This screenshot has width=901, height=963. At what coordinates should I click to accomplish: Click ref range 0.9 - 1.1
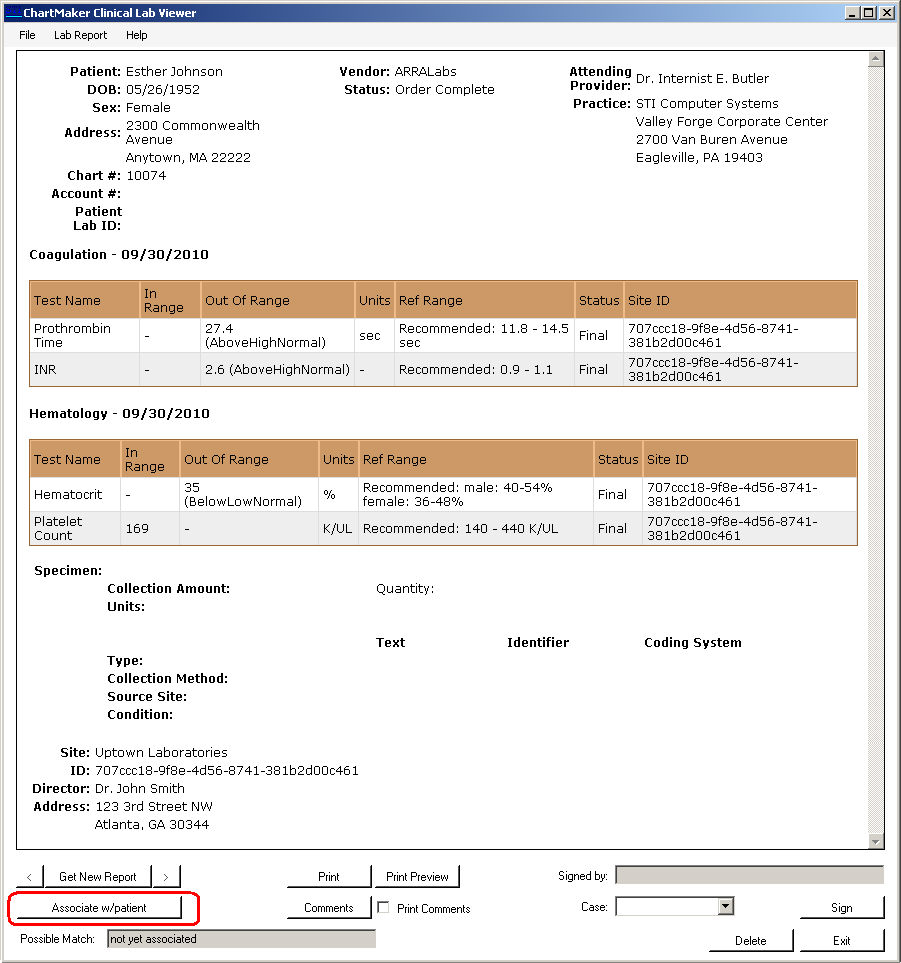click(x=475, y=369)
